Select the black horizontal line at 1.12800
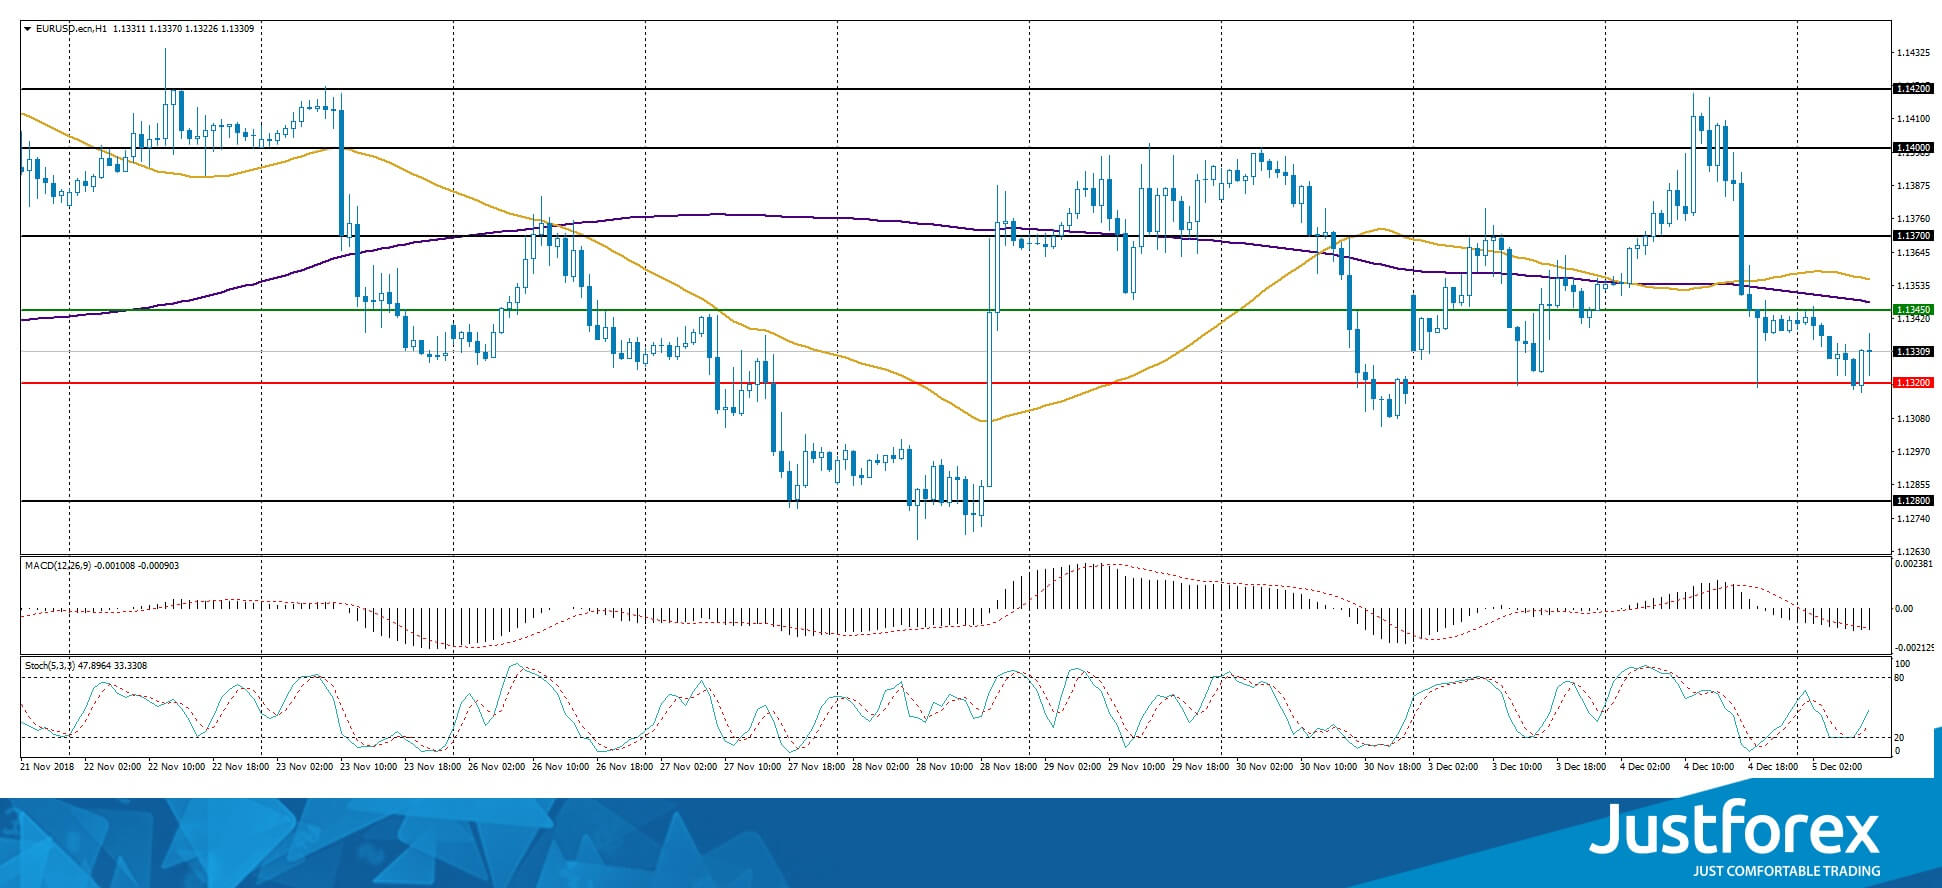 point(956,501)
